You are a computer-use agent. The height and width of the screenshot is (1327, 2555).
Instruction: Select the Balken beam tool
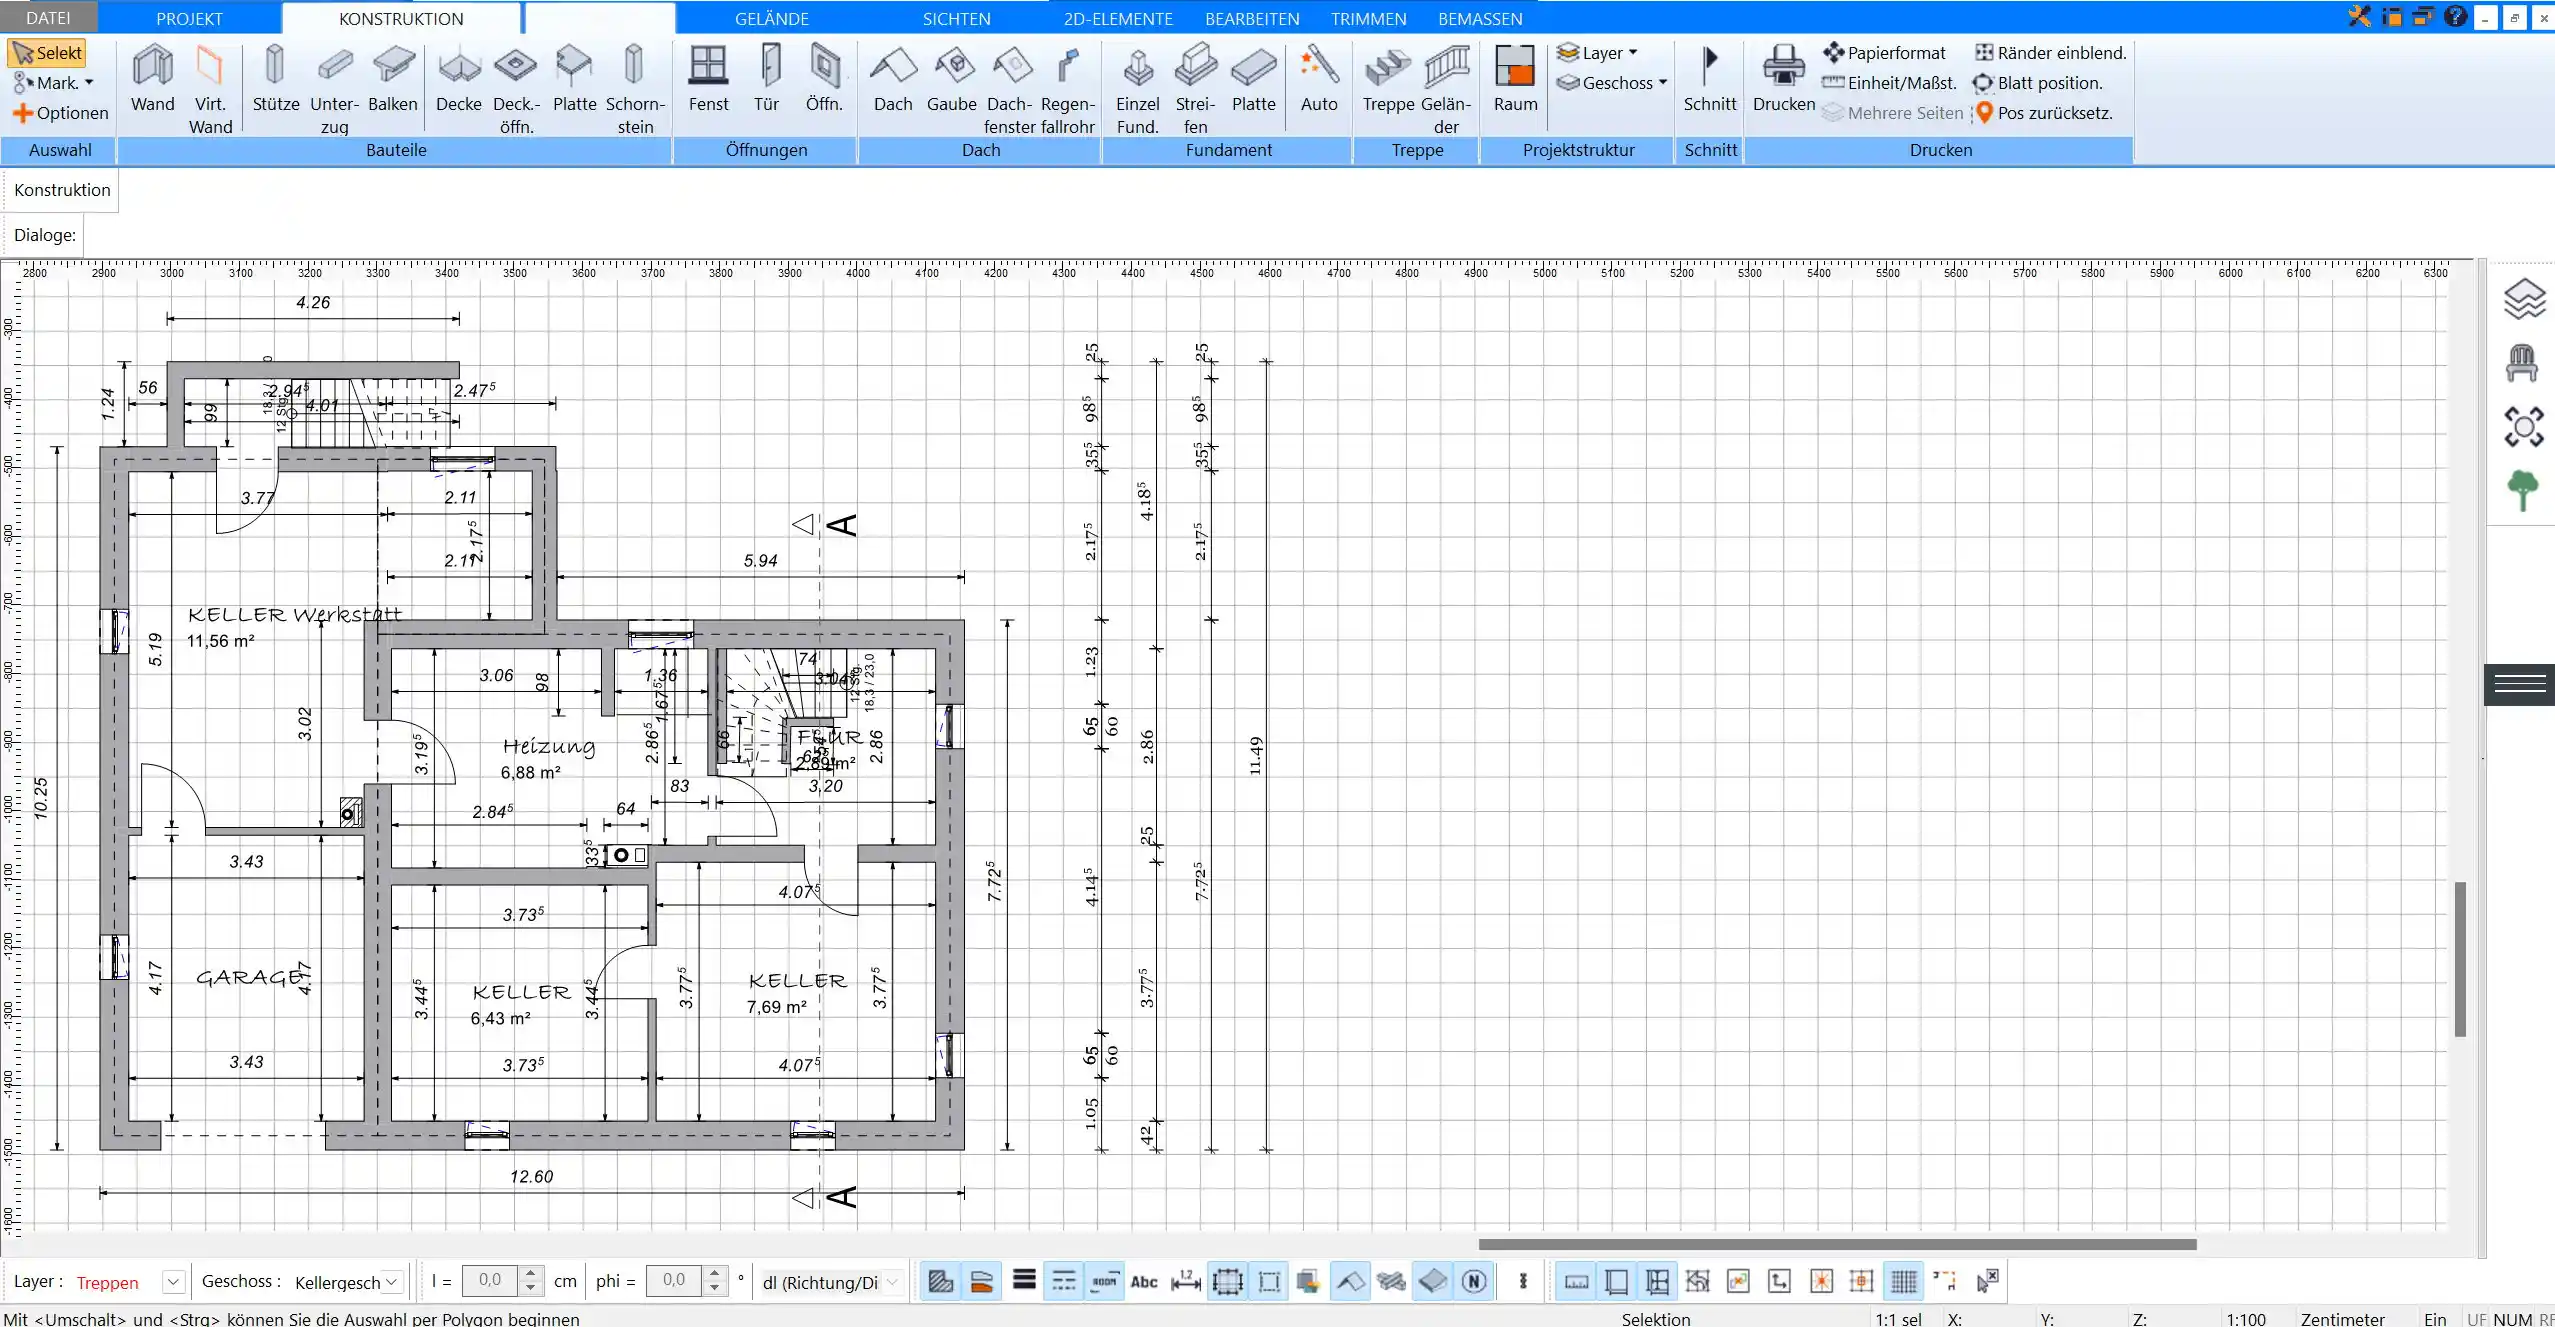(392, 79)
